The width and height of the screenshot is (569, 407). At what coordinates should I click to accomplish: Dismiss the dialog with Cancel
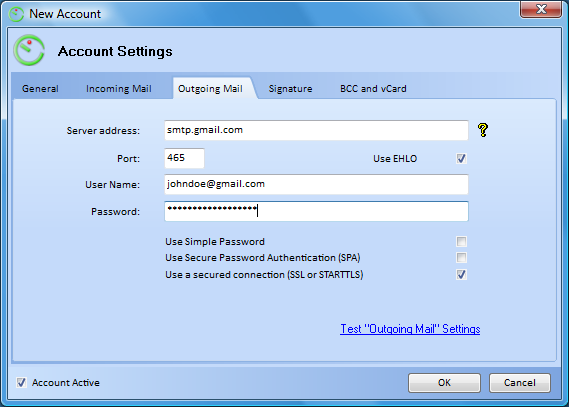click(x=520, y=383)
